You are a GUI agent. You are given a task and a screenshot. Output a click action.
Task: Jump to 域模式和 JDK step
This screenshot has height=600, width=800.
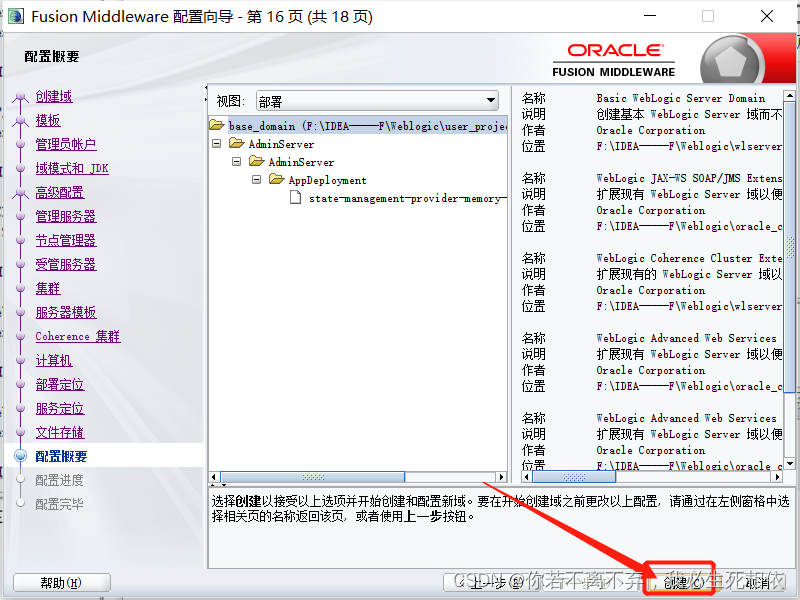coord(72,168)
